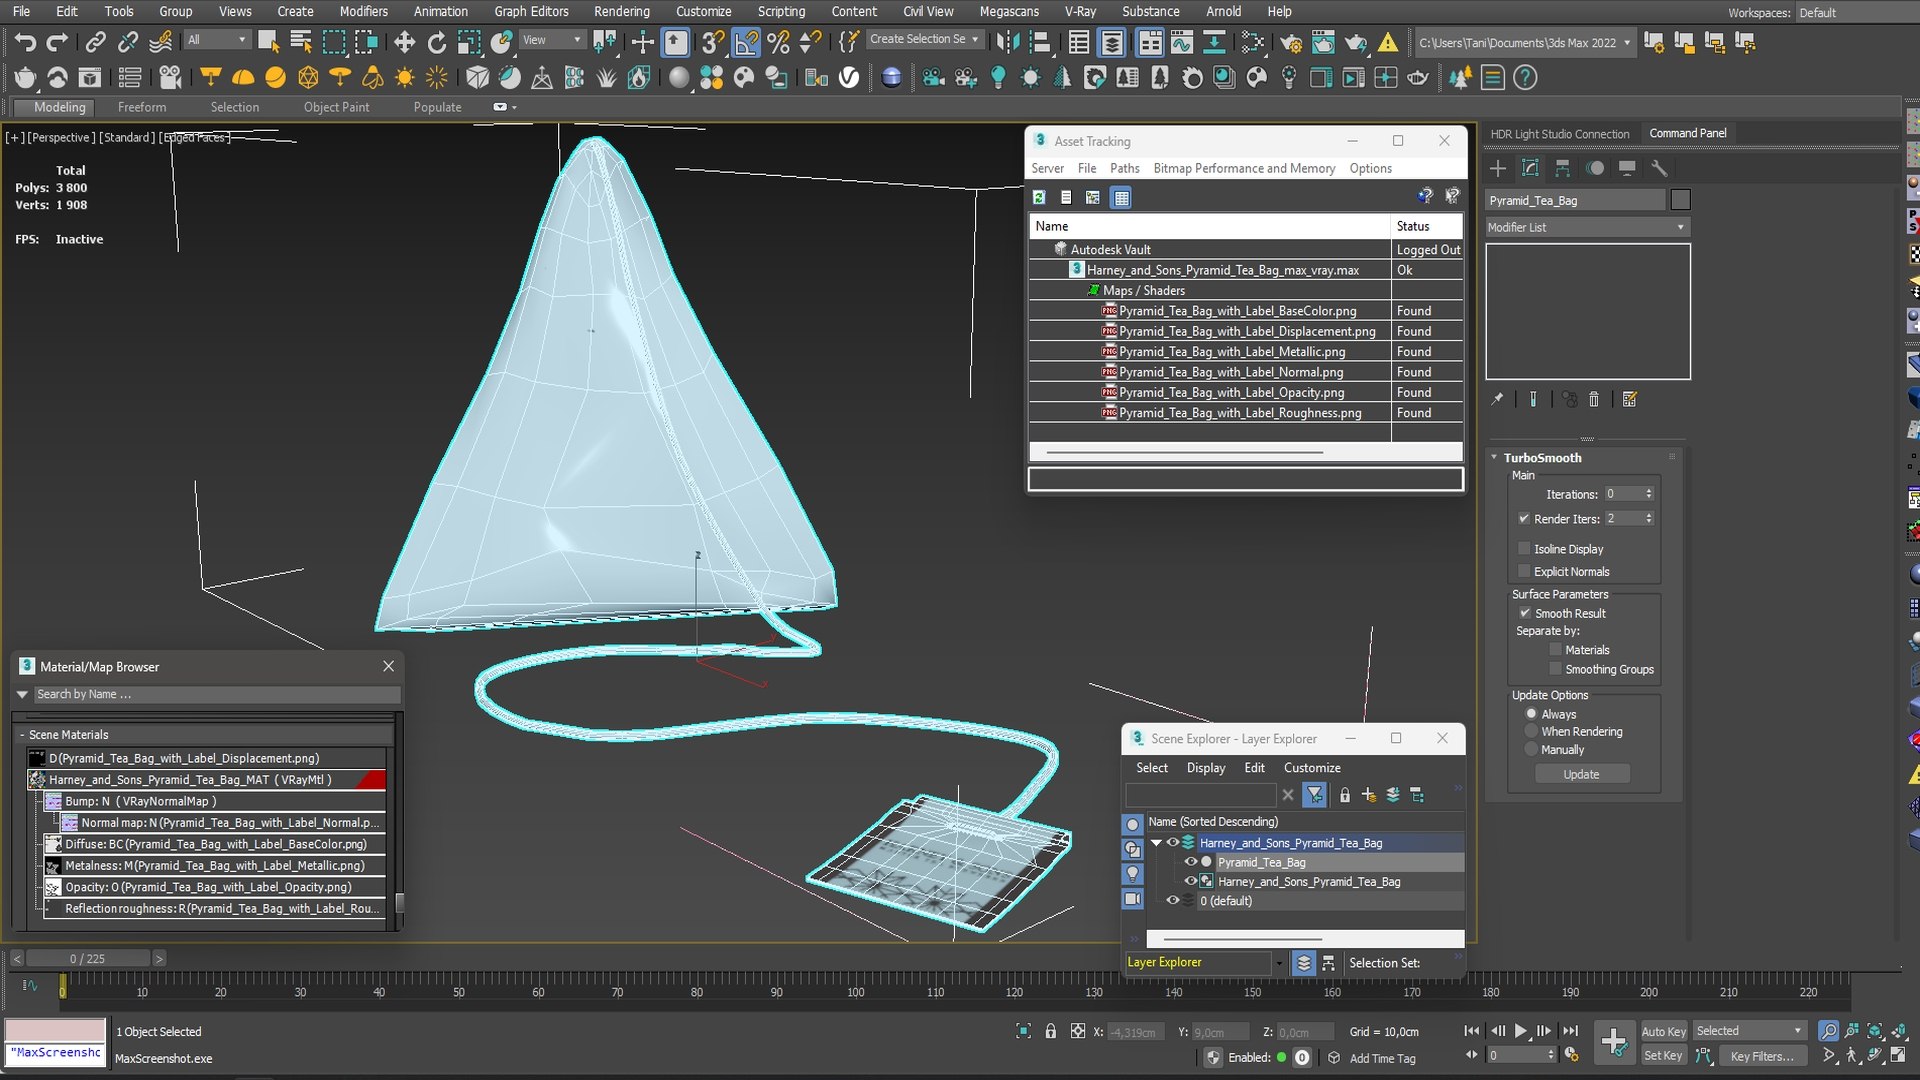Click the Pin Stack icon under modifier stack
The width and height of the screenshot is (1920, 1080).
click(1497, 399)
